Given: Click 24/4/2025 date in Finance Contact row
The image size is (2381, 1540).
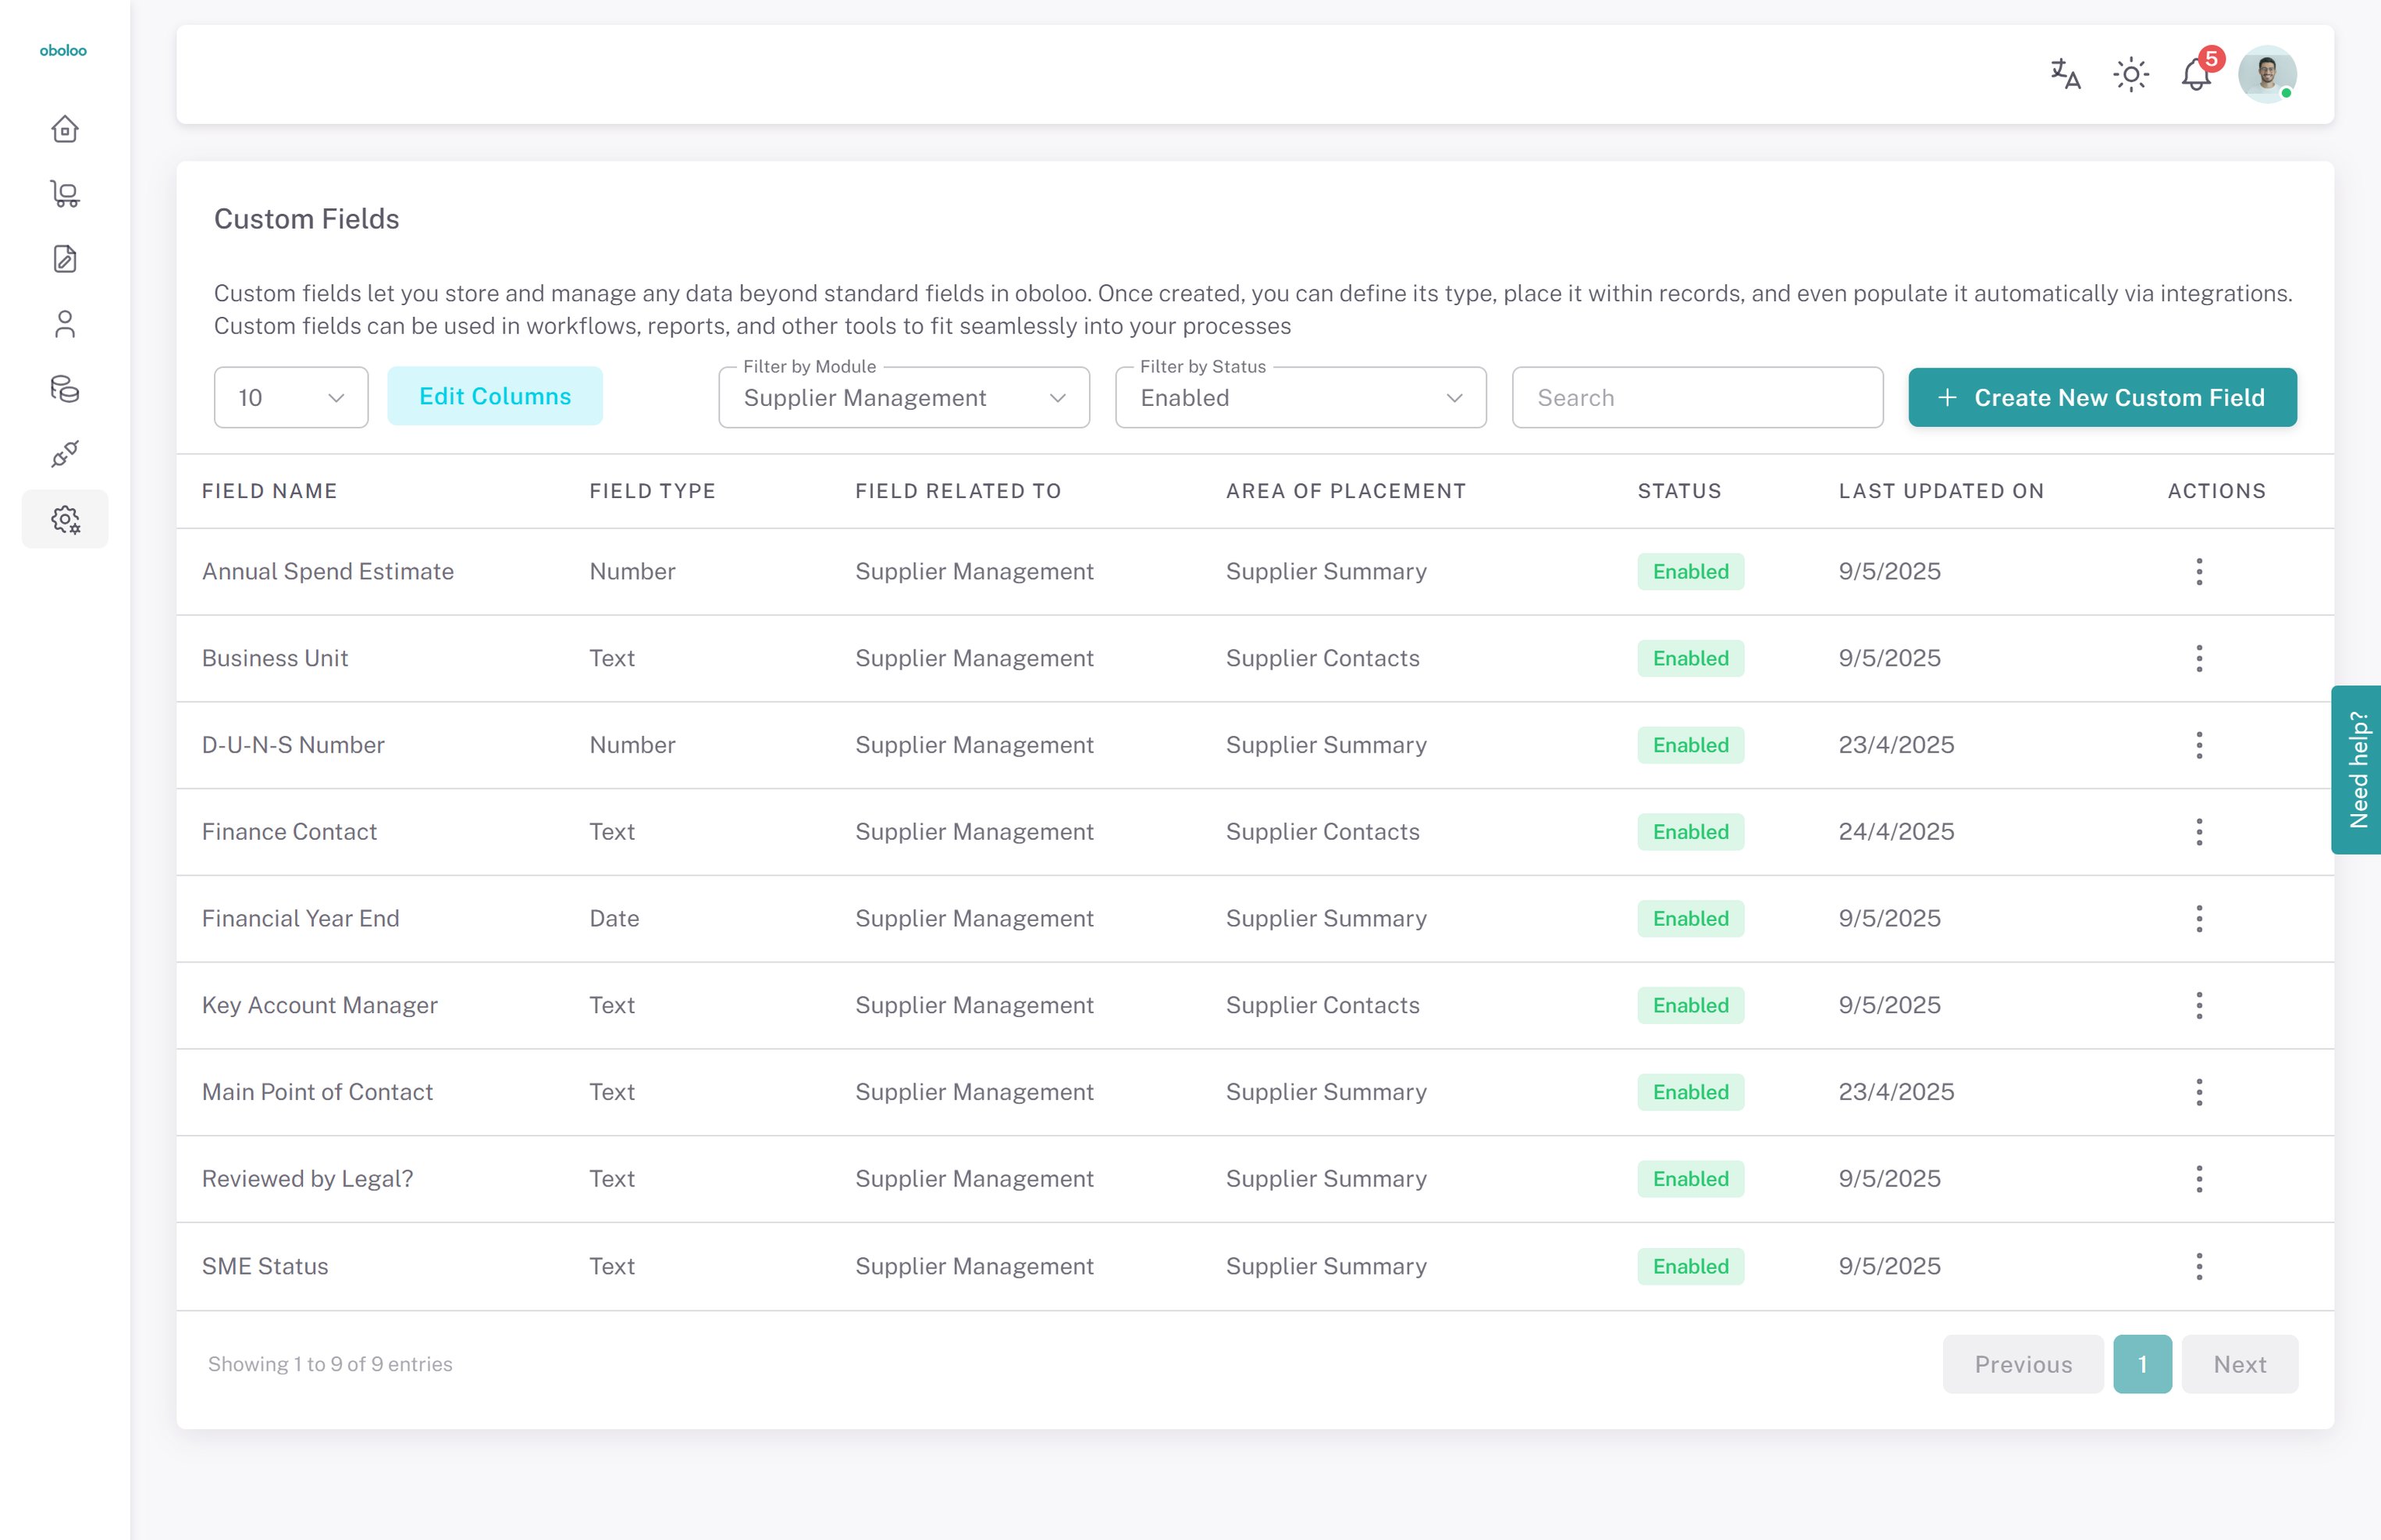Looking at the screenshot, I should (1896, 832).
